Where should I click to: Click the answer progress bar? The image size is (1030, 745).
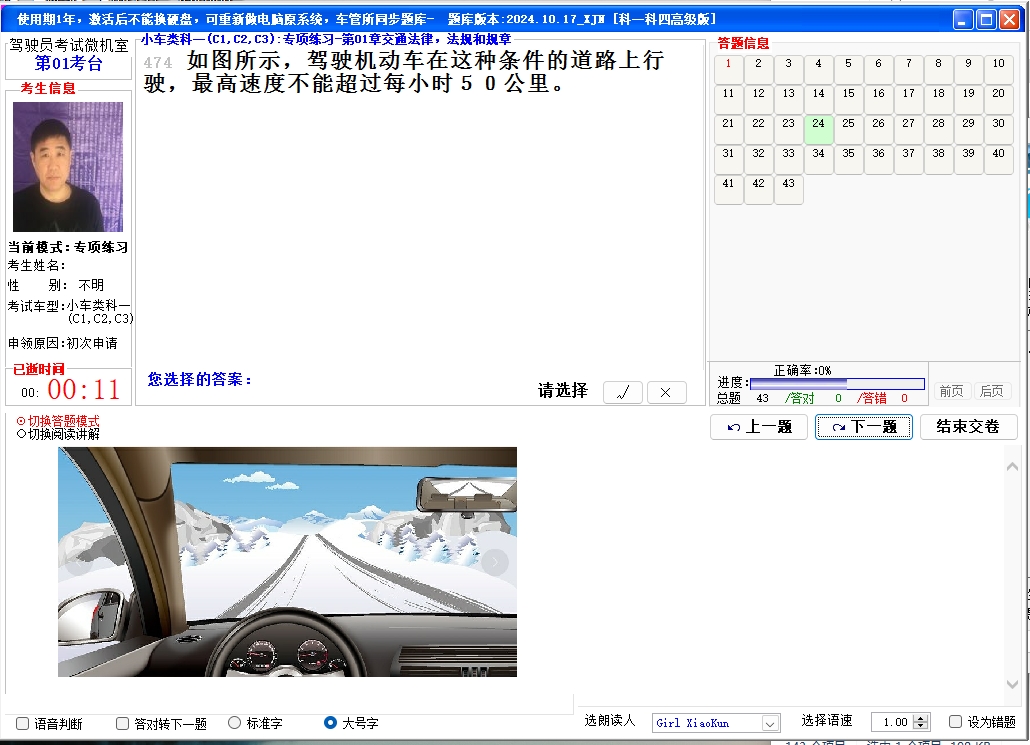pos(836,383)
